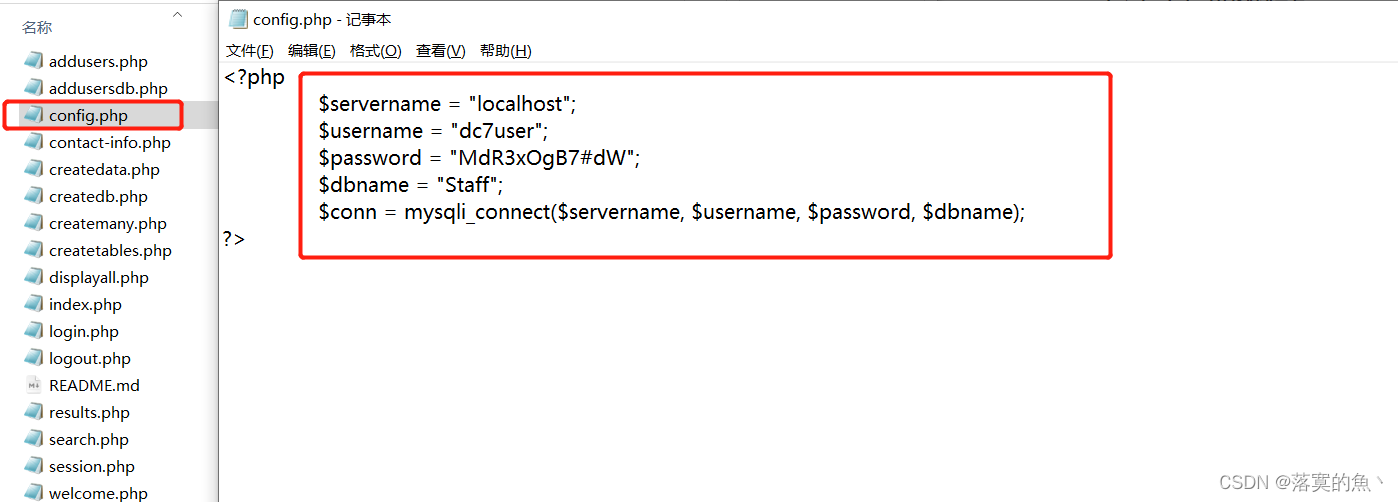
Task: Select the logout.php file
Action: coord(89,358)
